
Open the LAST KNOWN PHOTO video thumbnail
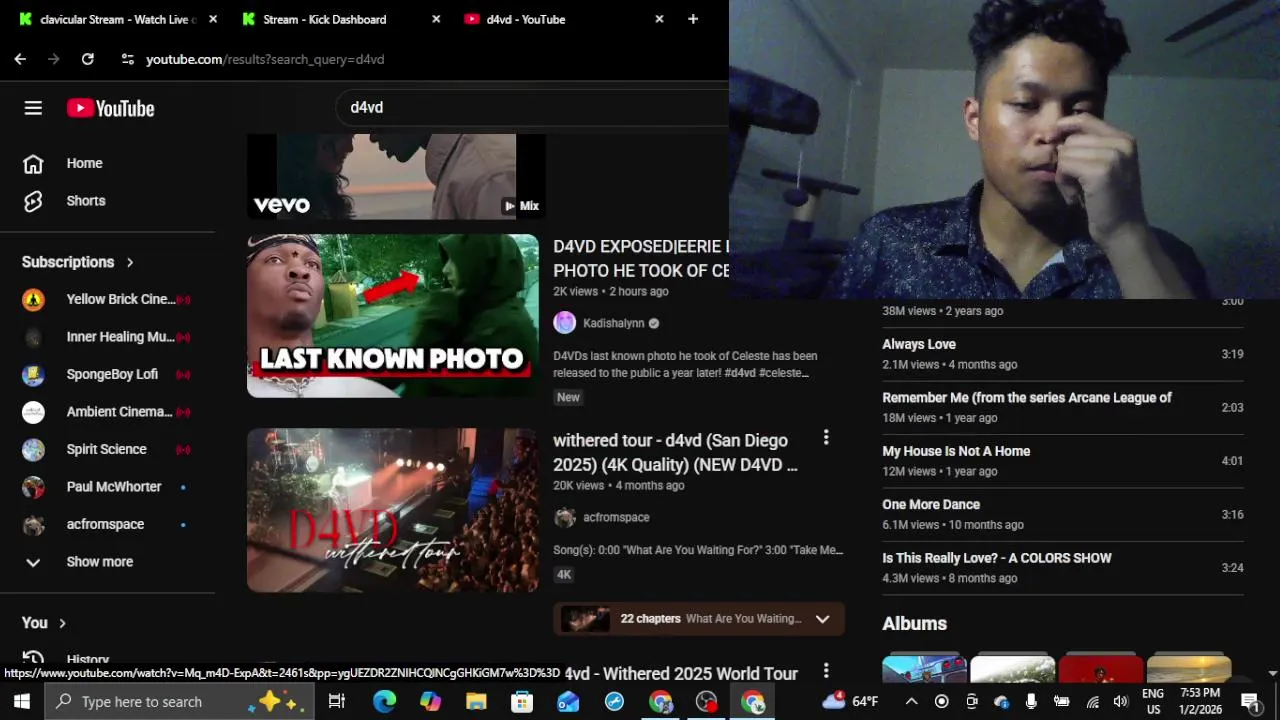393,316
